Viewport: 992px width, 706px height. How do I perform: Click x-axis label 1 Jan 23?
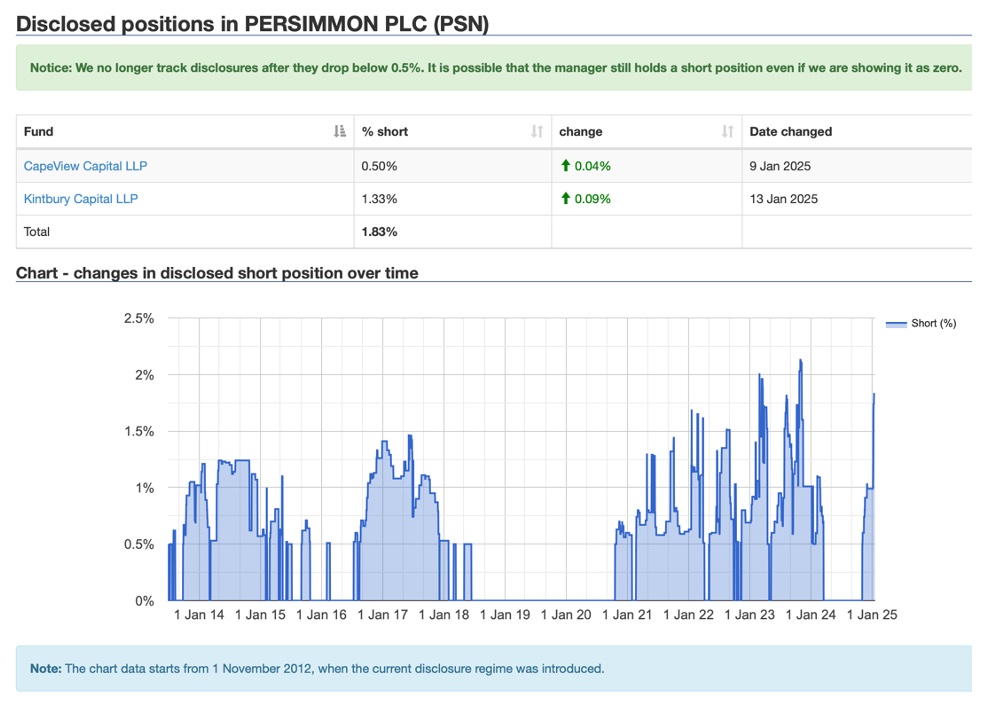pyautogui.click(x=750, y=614)
